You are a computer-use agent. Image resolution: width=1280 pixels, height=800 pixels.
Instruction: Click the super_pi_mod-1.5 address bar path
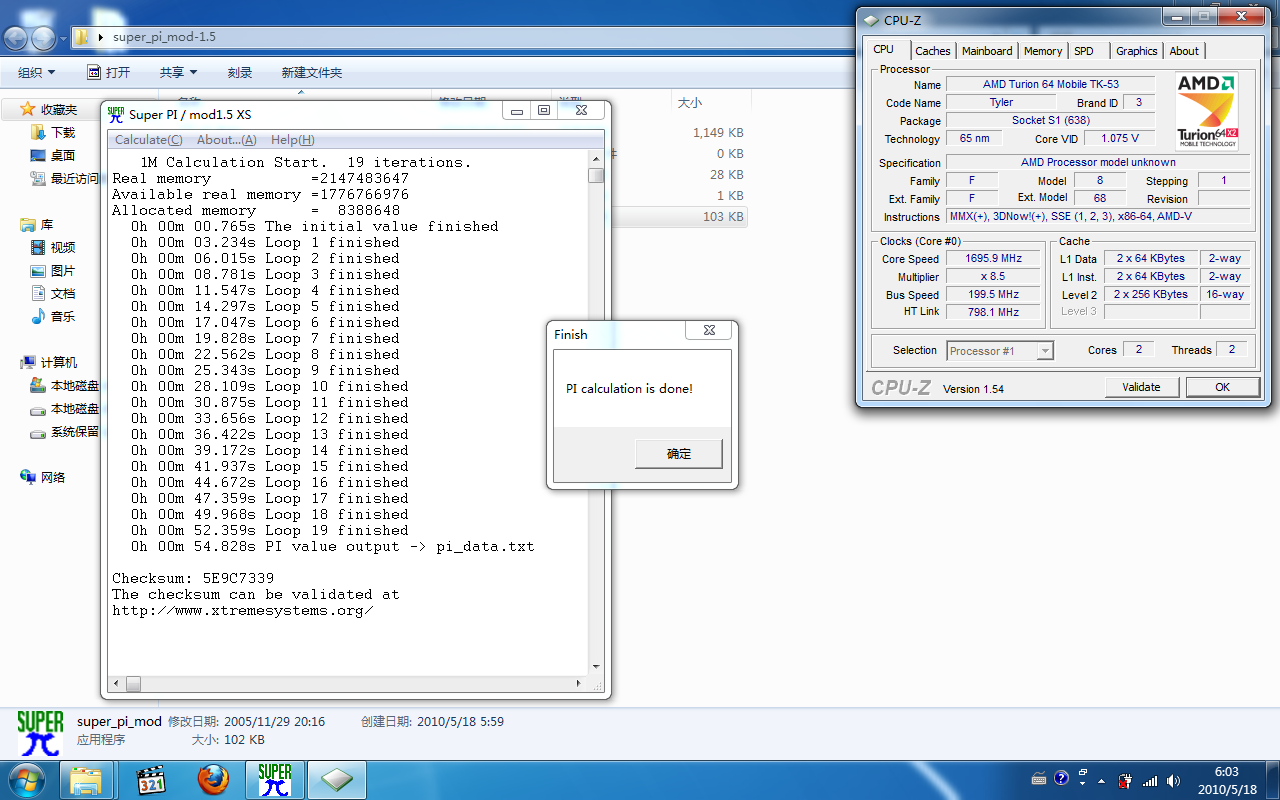(164, 37)
